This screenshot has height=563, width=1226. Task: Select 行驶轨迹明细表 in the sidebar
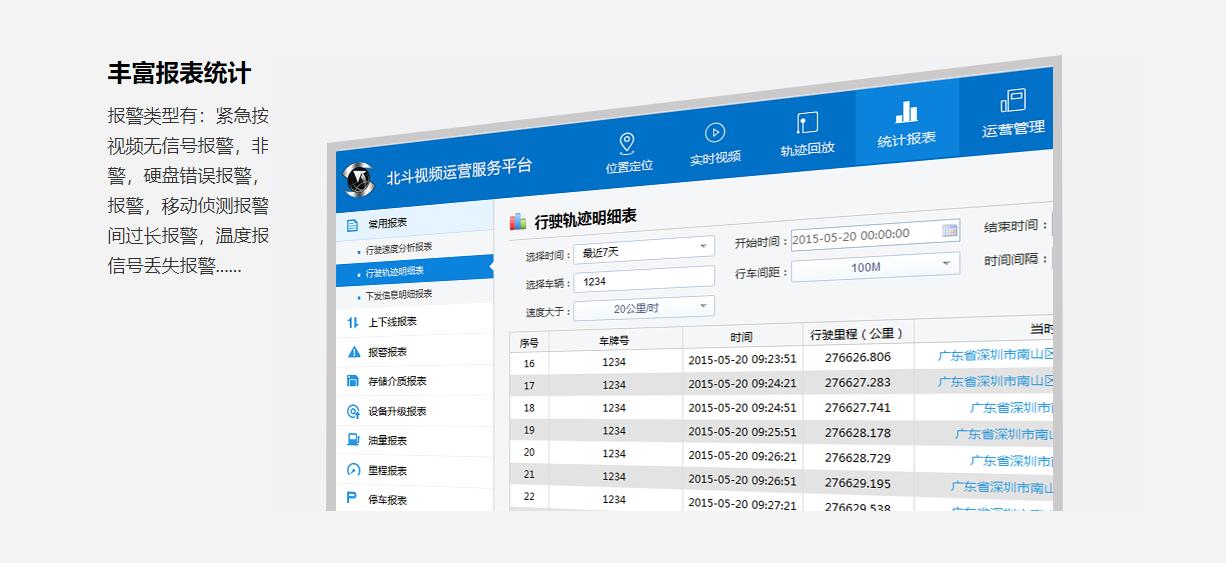point(395,271)
